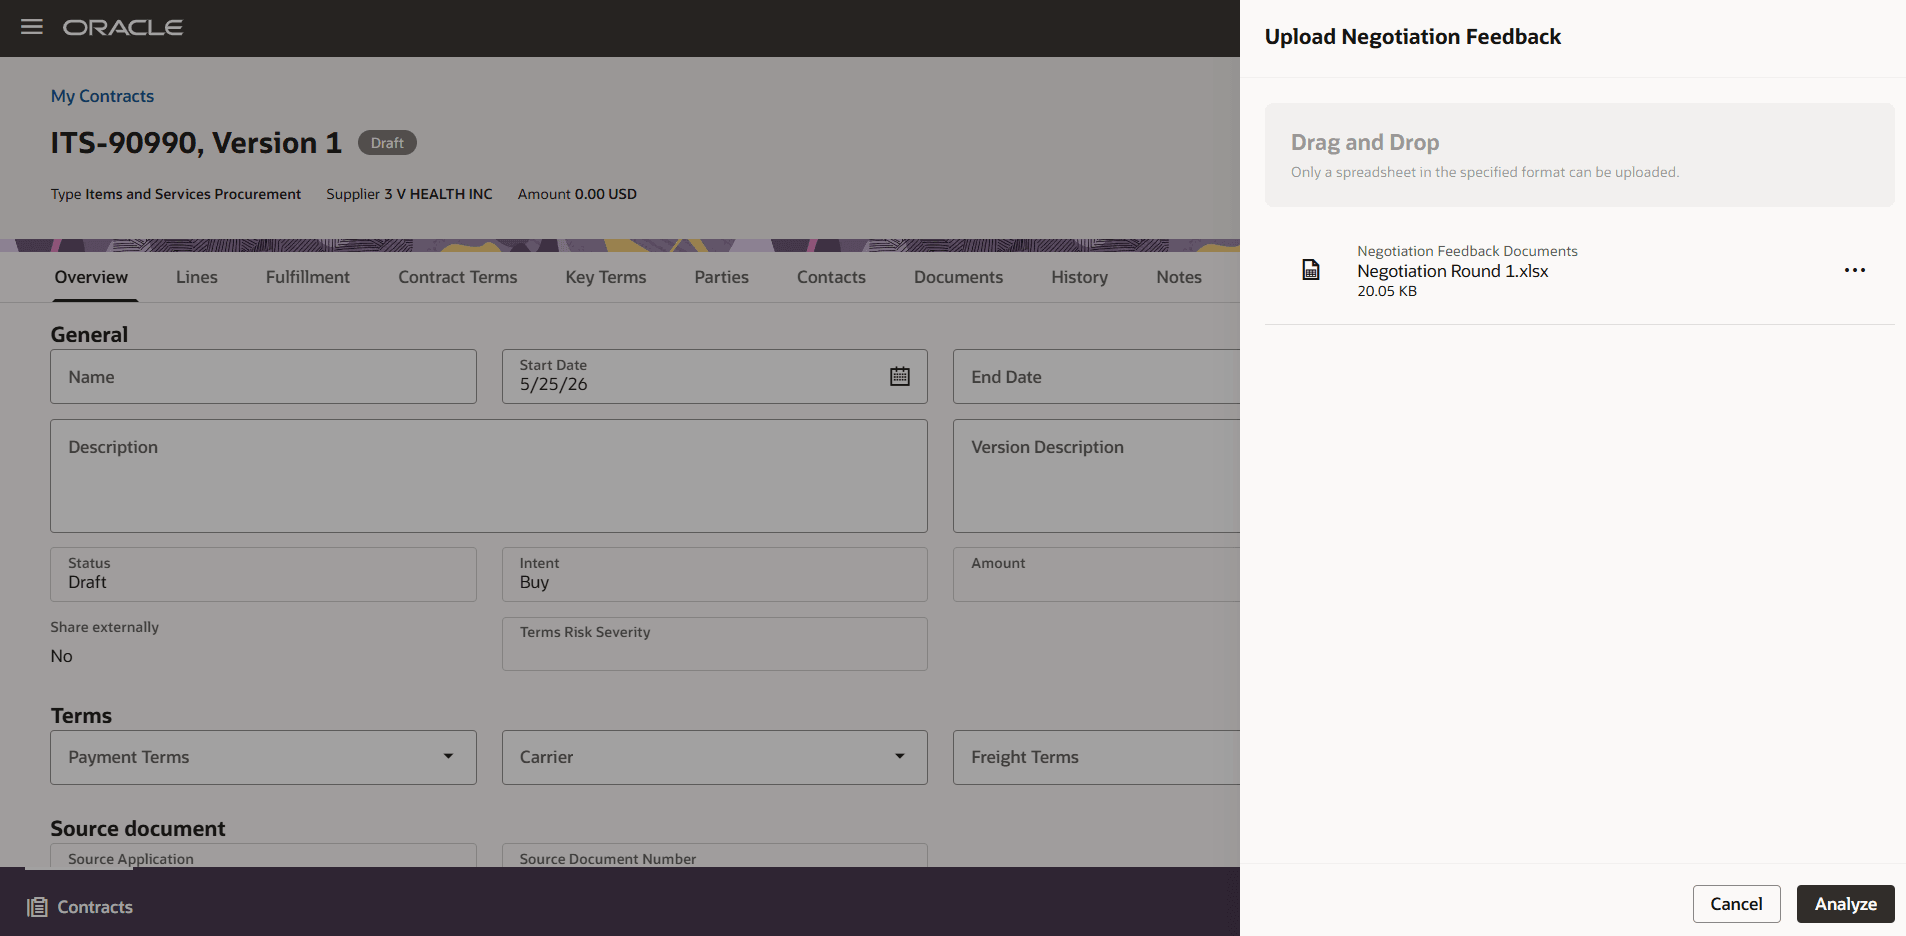
Task: Expand the Payment Terms dropdown
Action: click(448, 757)
